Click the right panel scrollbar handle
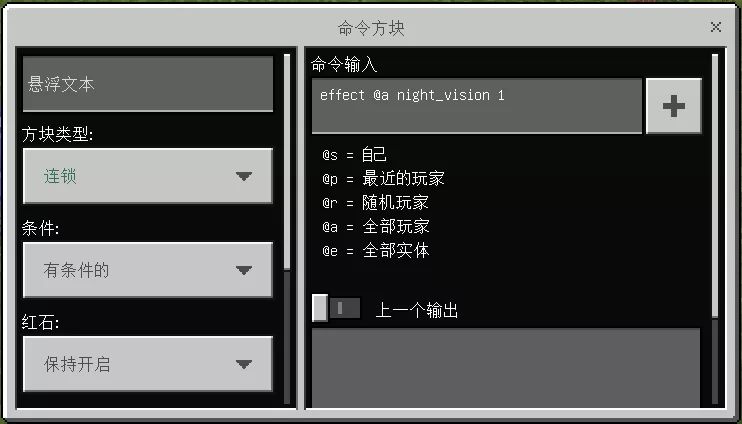 click(715, 186)
